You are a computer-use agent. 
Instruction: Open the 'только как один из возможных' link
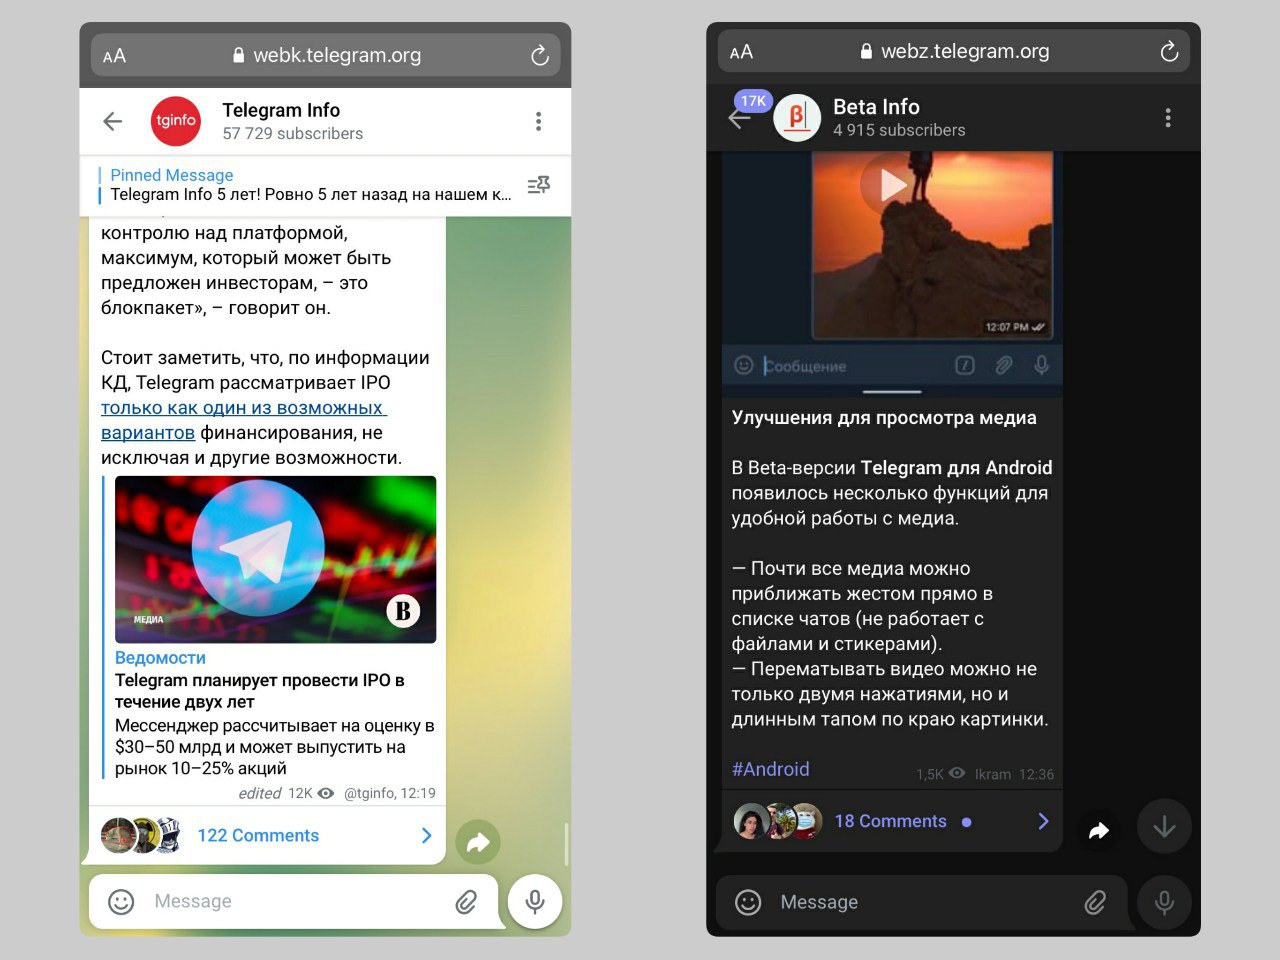(242, 408)
